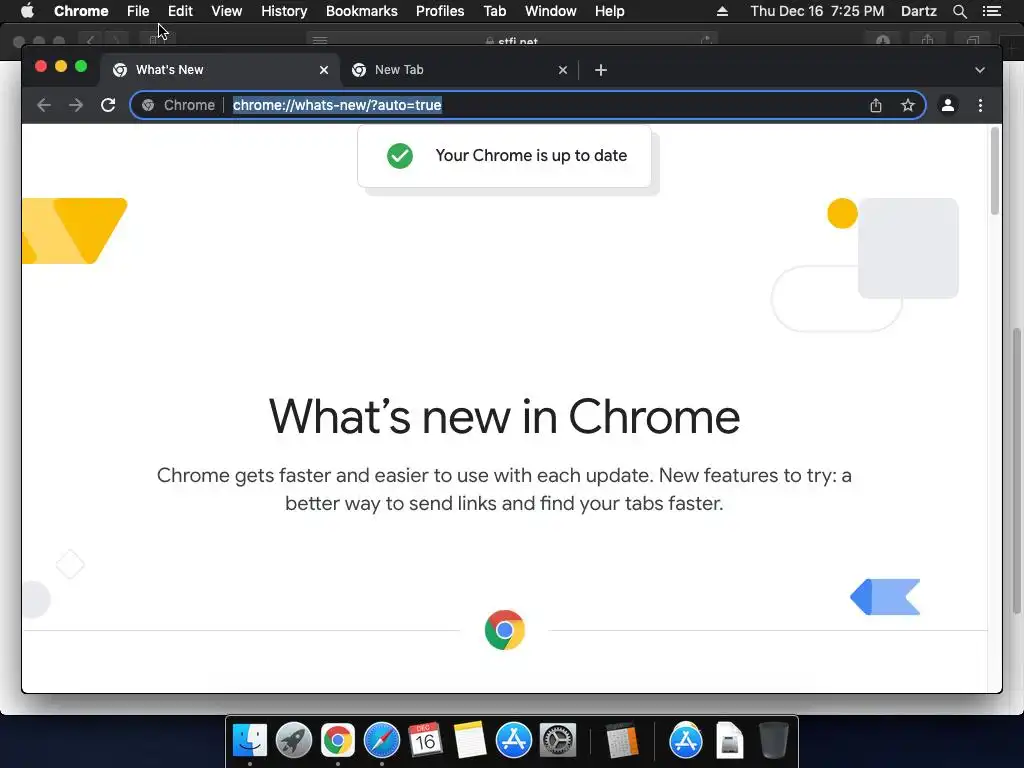Image resolution: width=1024 pixels, height=768 pixels.
Task: Close the What's New tab
Action: click(324, 70)
